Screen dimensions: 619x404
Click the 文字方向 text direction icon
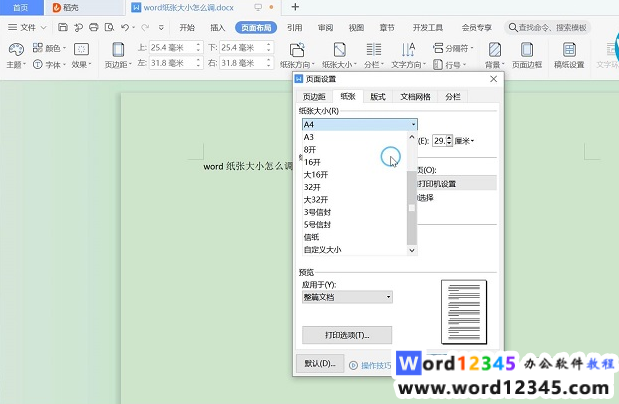[x=408, y=50]
